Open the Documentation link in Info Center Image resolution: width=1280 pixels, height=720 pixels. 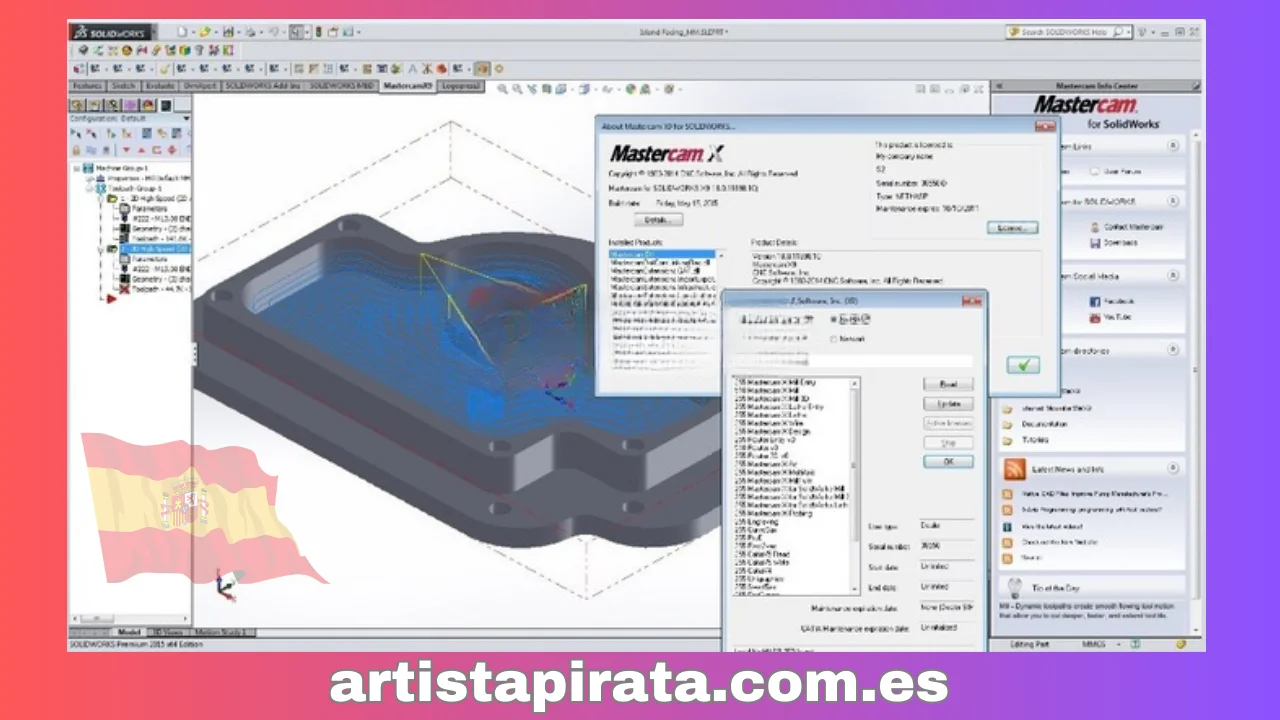[x=1044, y=424]
